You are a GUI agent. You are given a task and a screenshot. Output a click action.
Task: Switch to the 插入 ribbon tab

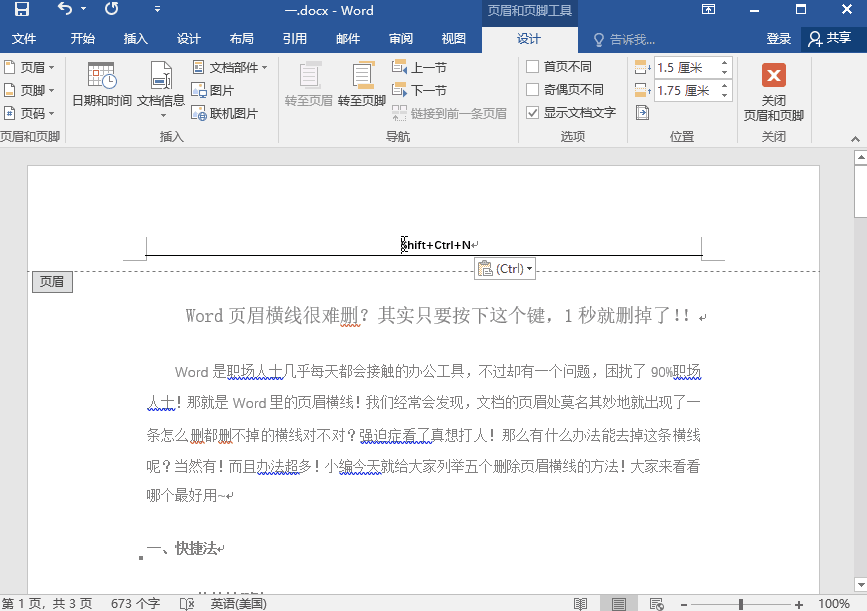pos(135,38)
